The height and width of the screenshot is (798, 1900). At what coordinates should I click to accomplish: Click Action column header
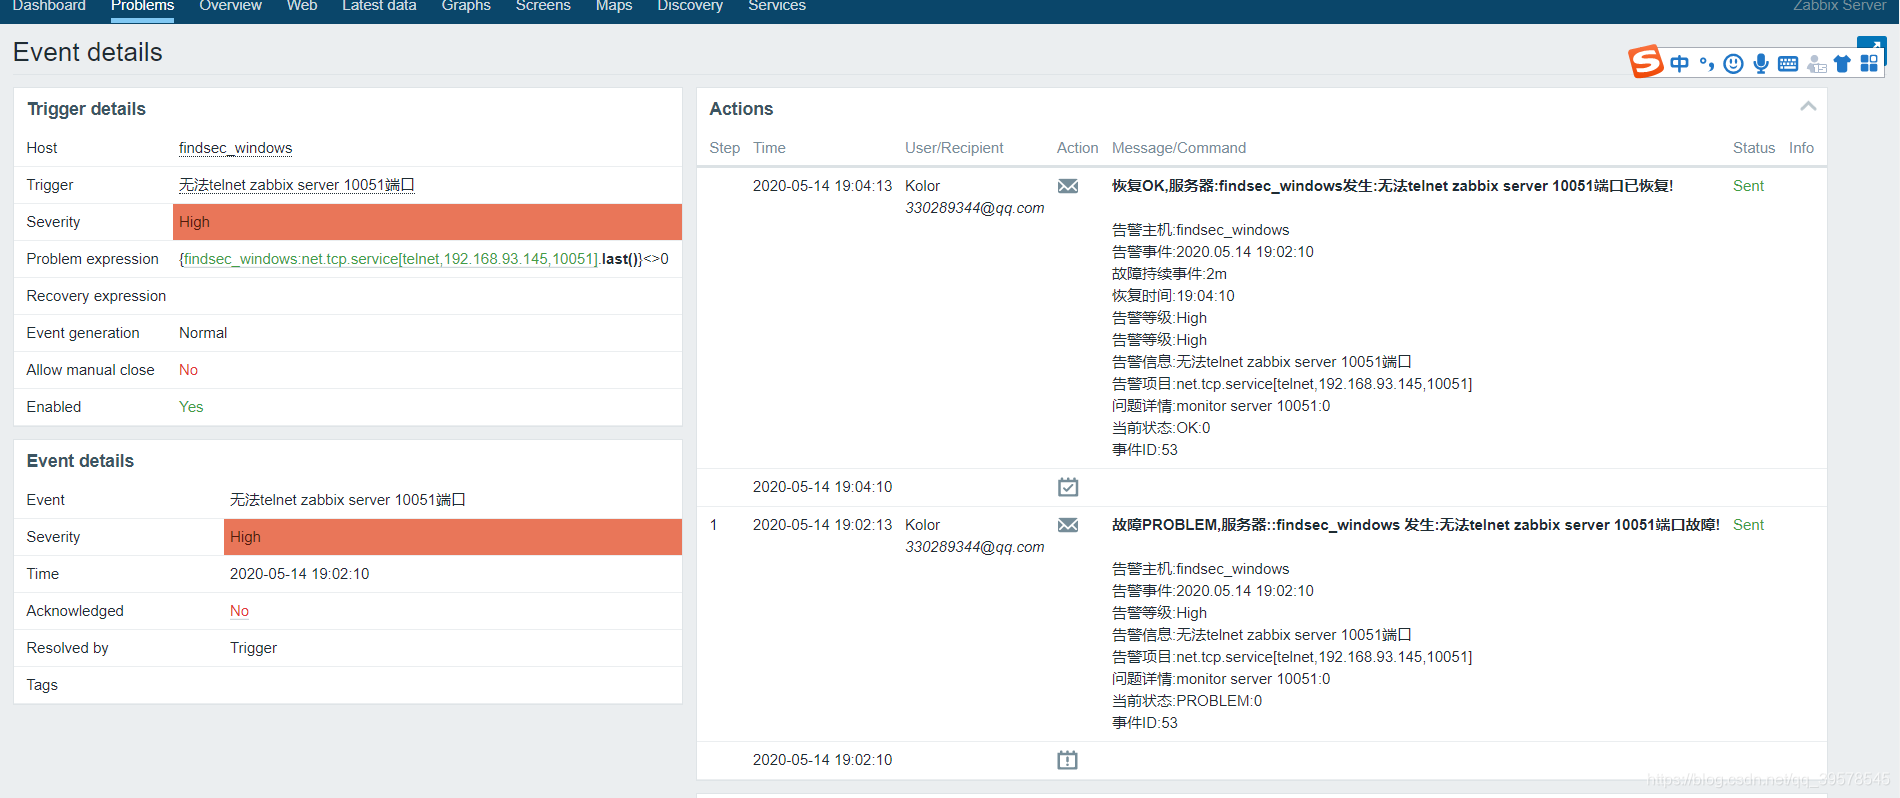[x=1077, y=148]
